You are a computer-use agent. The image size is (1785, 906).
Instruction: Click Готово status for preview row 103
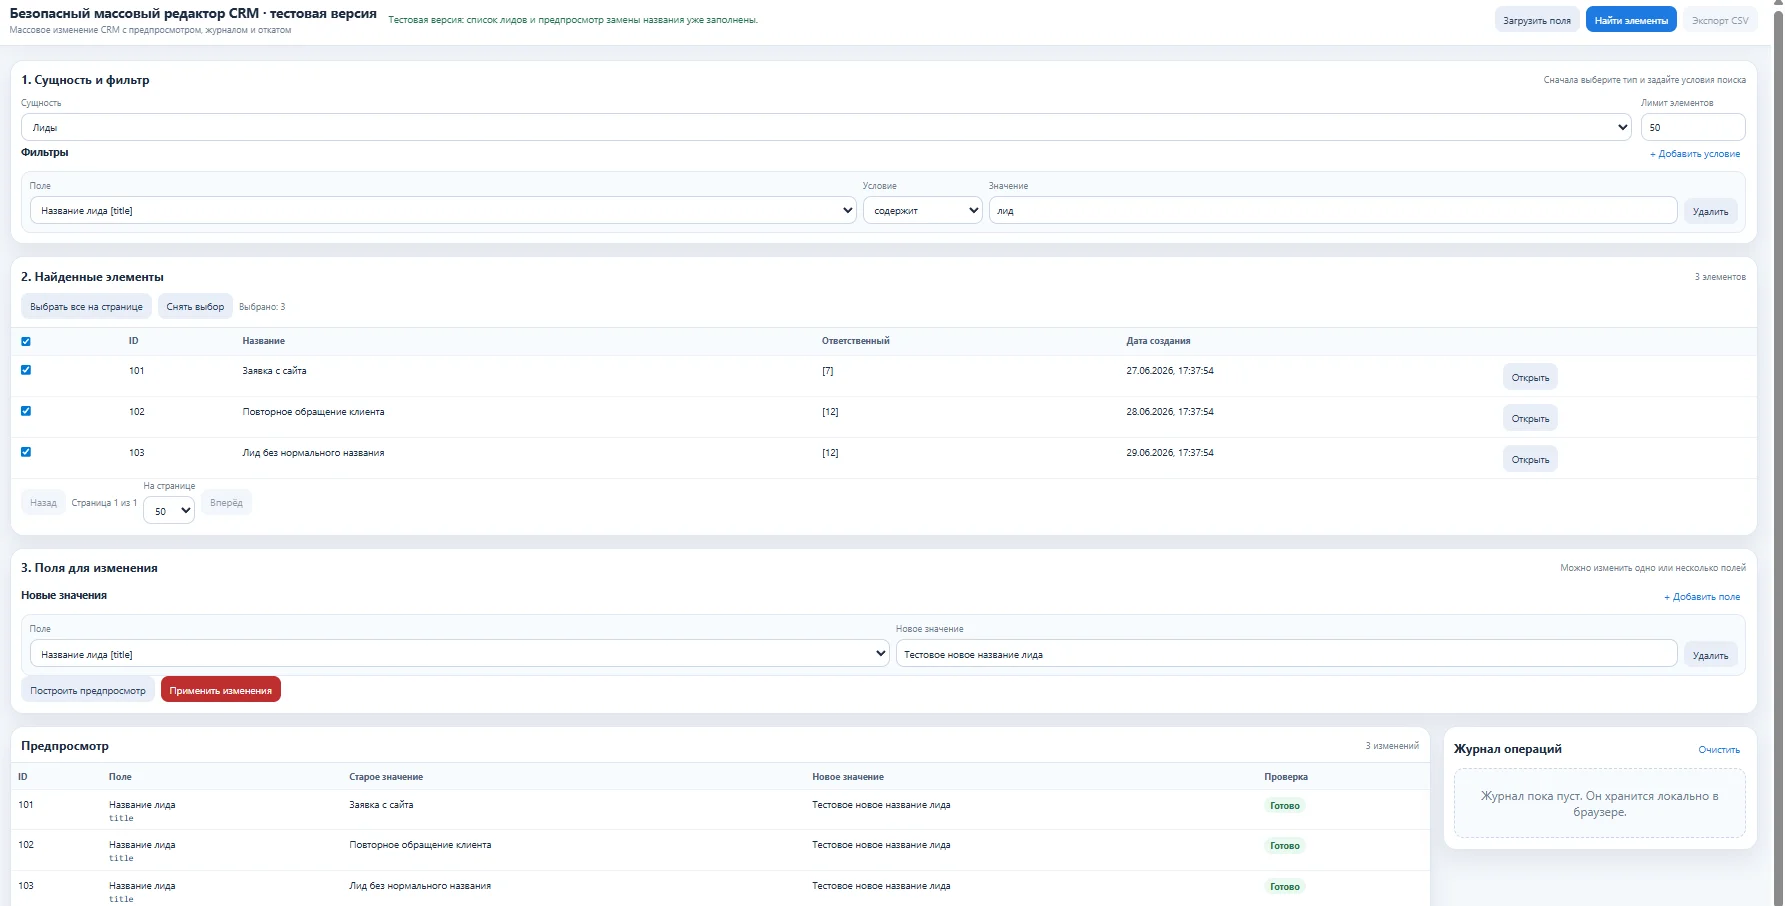point(1285,886)
